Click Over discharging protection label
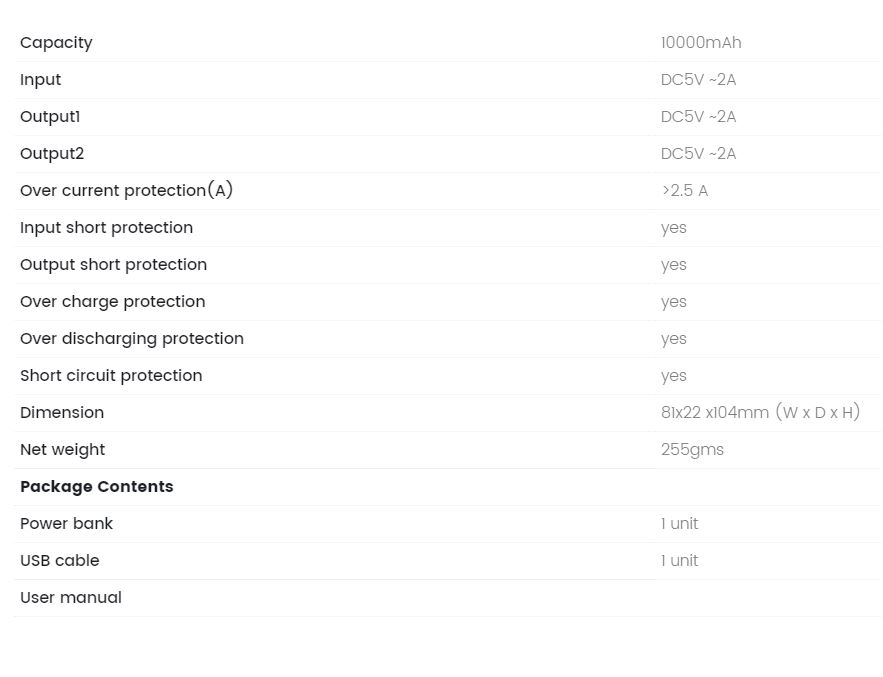883x677 pixels. pyautogui.click(x=132, y=339)
